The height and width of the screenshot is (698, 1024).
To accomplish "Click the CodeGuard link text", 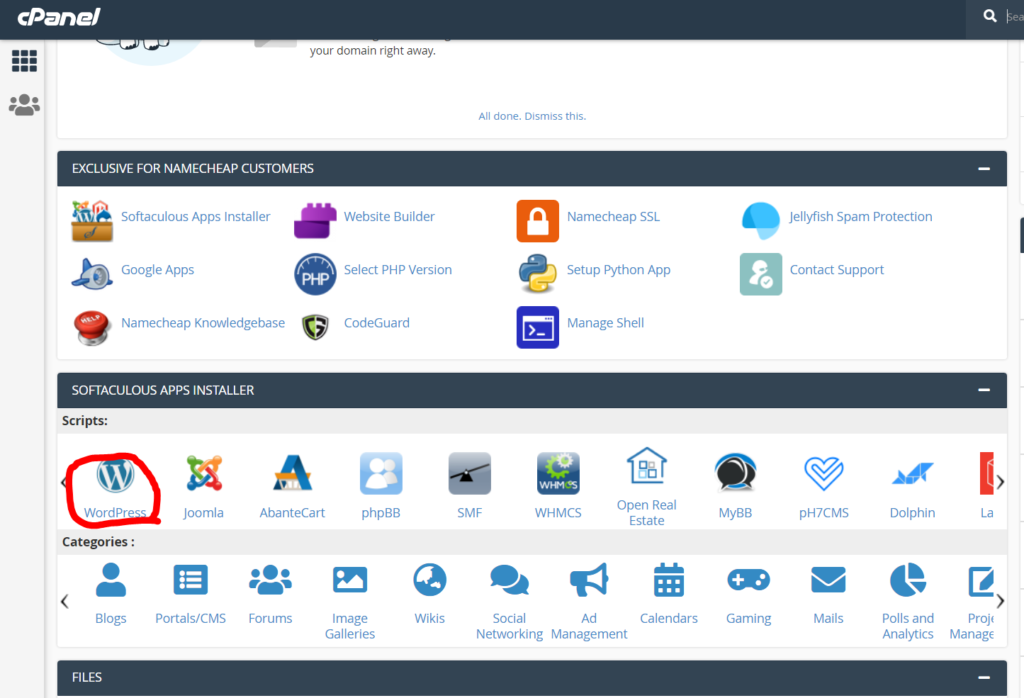I will 377,323.
